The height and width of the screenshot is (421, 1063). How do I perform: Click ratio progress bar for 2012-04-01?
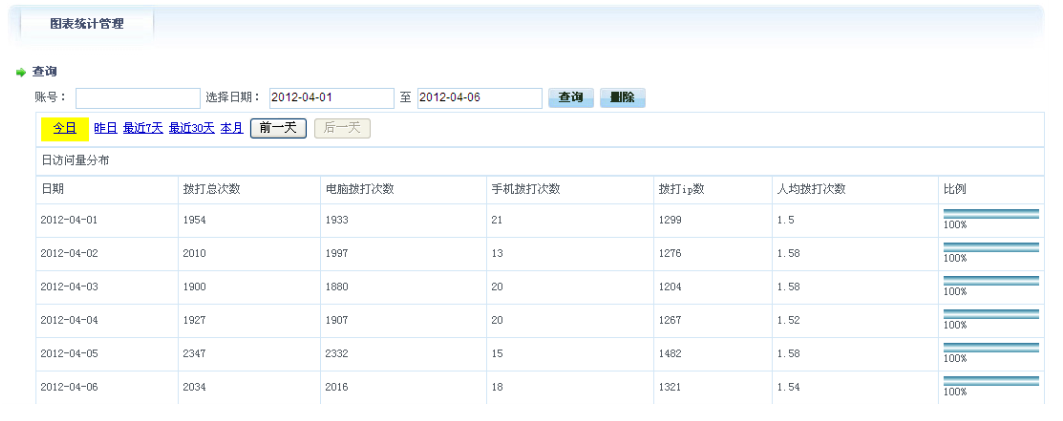(x=991, y=214)
